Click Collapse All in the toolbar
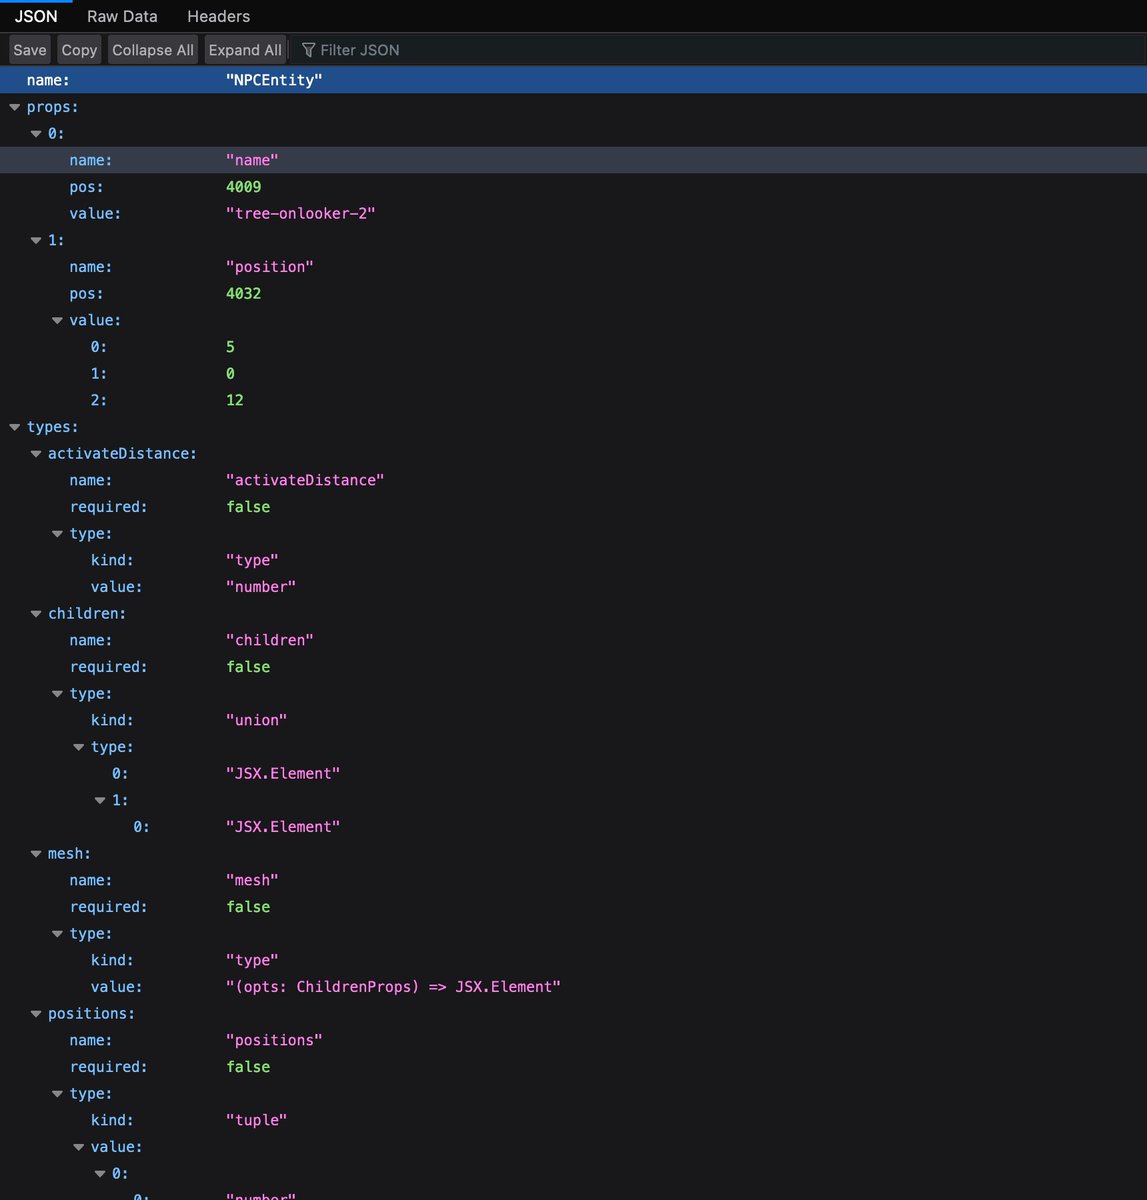Viewport: 1147px width, 1200px height. (153, 50)
